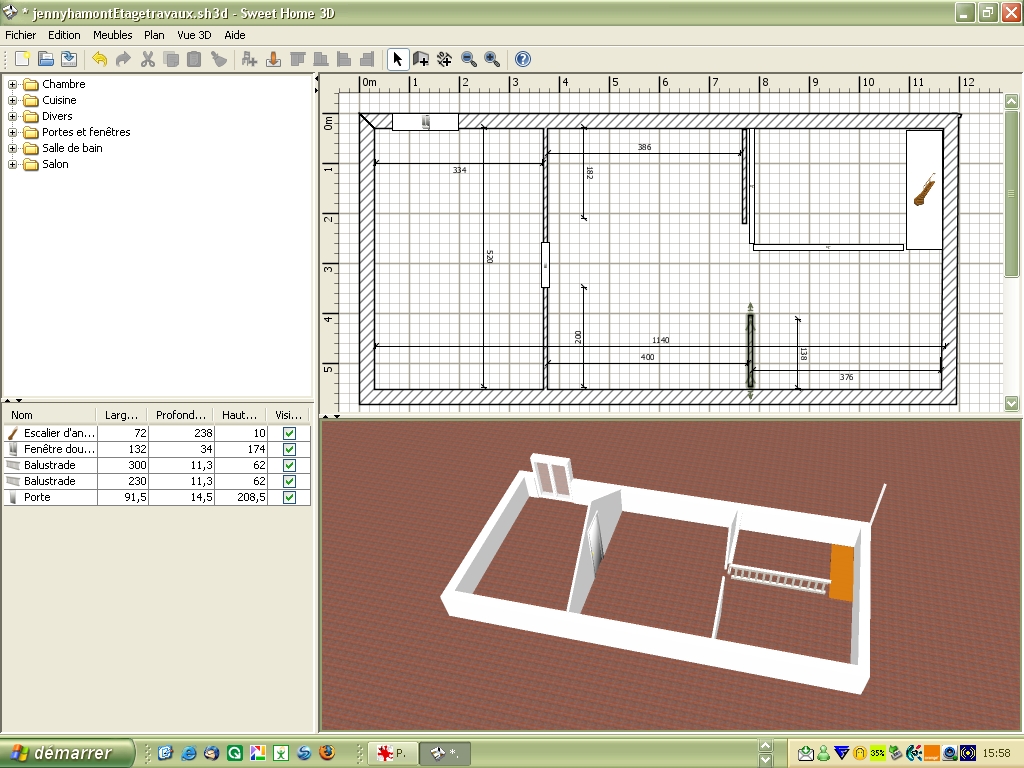Open the Help question mark icon
Screen dimensions: 1024x768
tap(522, 60)
